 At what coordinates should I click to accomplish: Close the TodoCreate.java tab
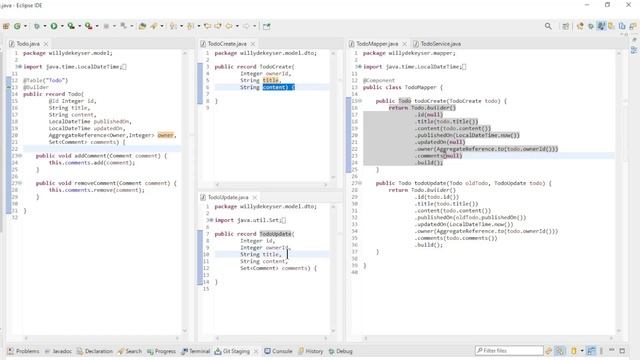tap(253, 44)
